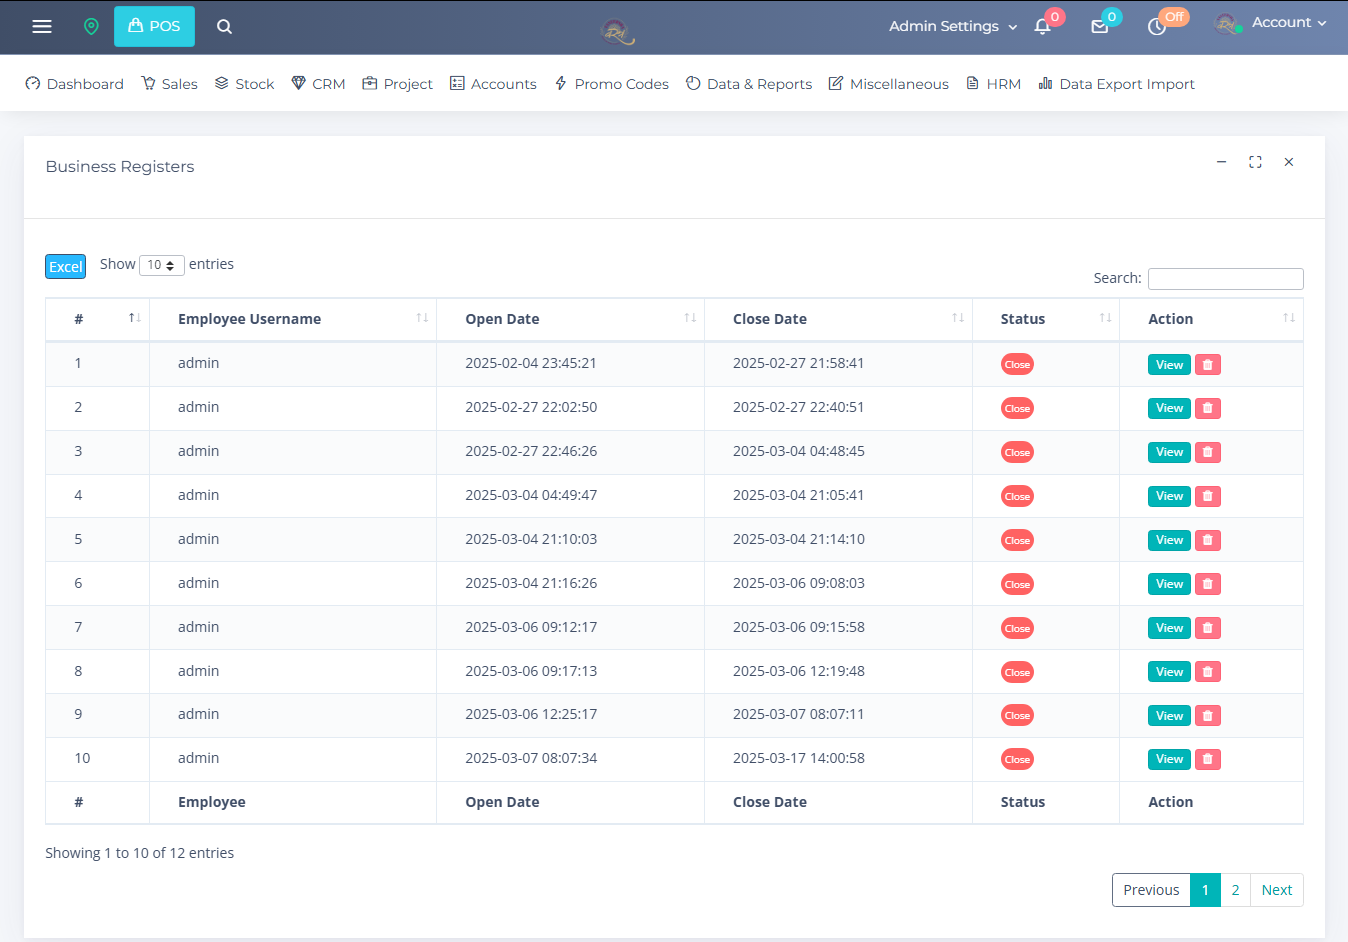The height and width of the screenshot is (942, 1348).
Task: Open the Sales menu
Action: pyautogui.click(x=169, y=84)
